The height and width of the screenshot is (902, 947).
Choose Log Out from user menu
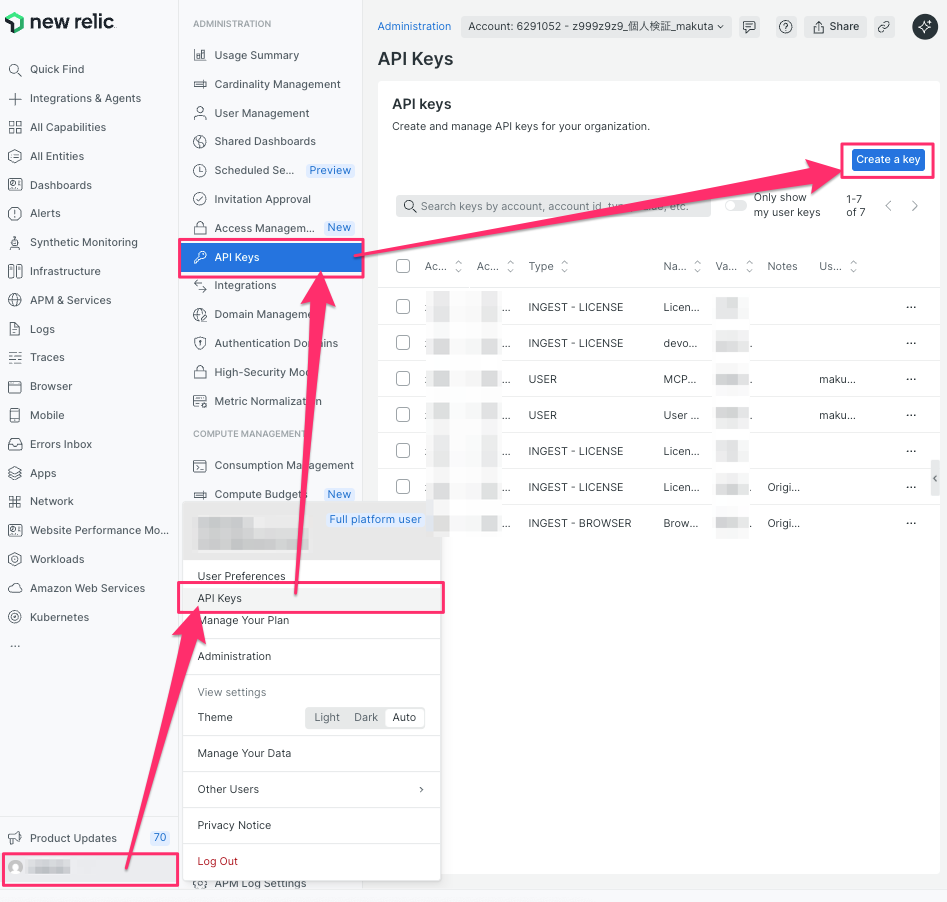pyautogui.click(x=218, y=861)
